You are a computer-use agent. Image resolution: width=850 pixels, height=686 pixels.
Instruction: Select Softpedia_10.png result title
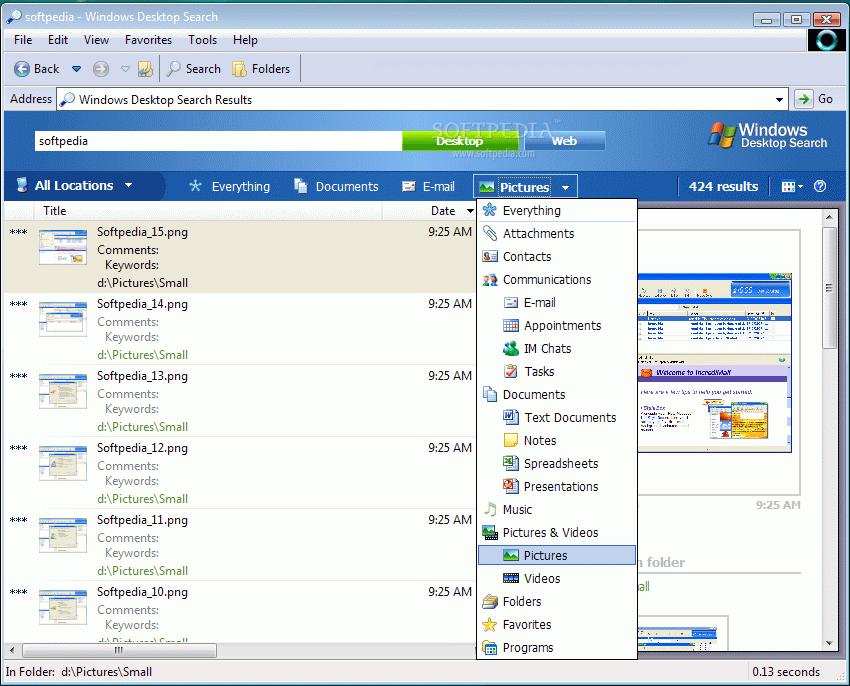143,592
